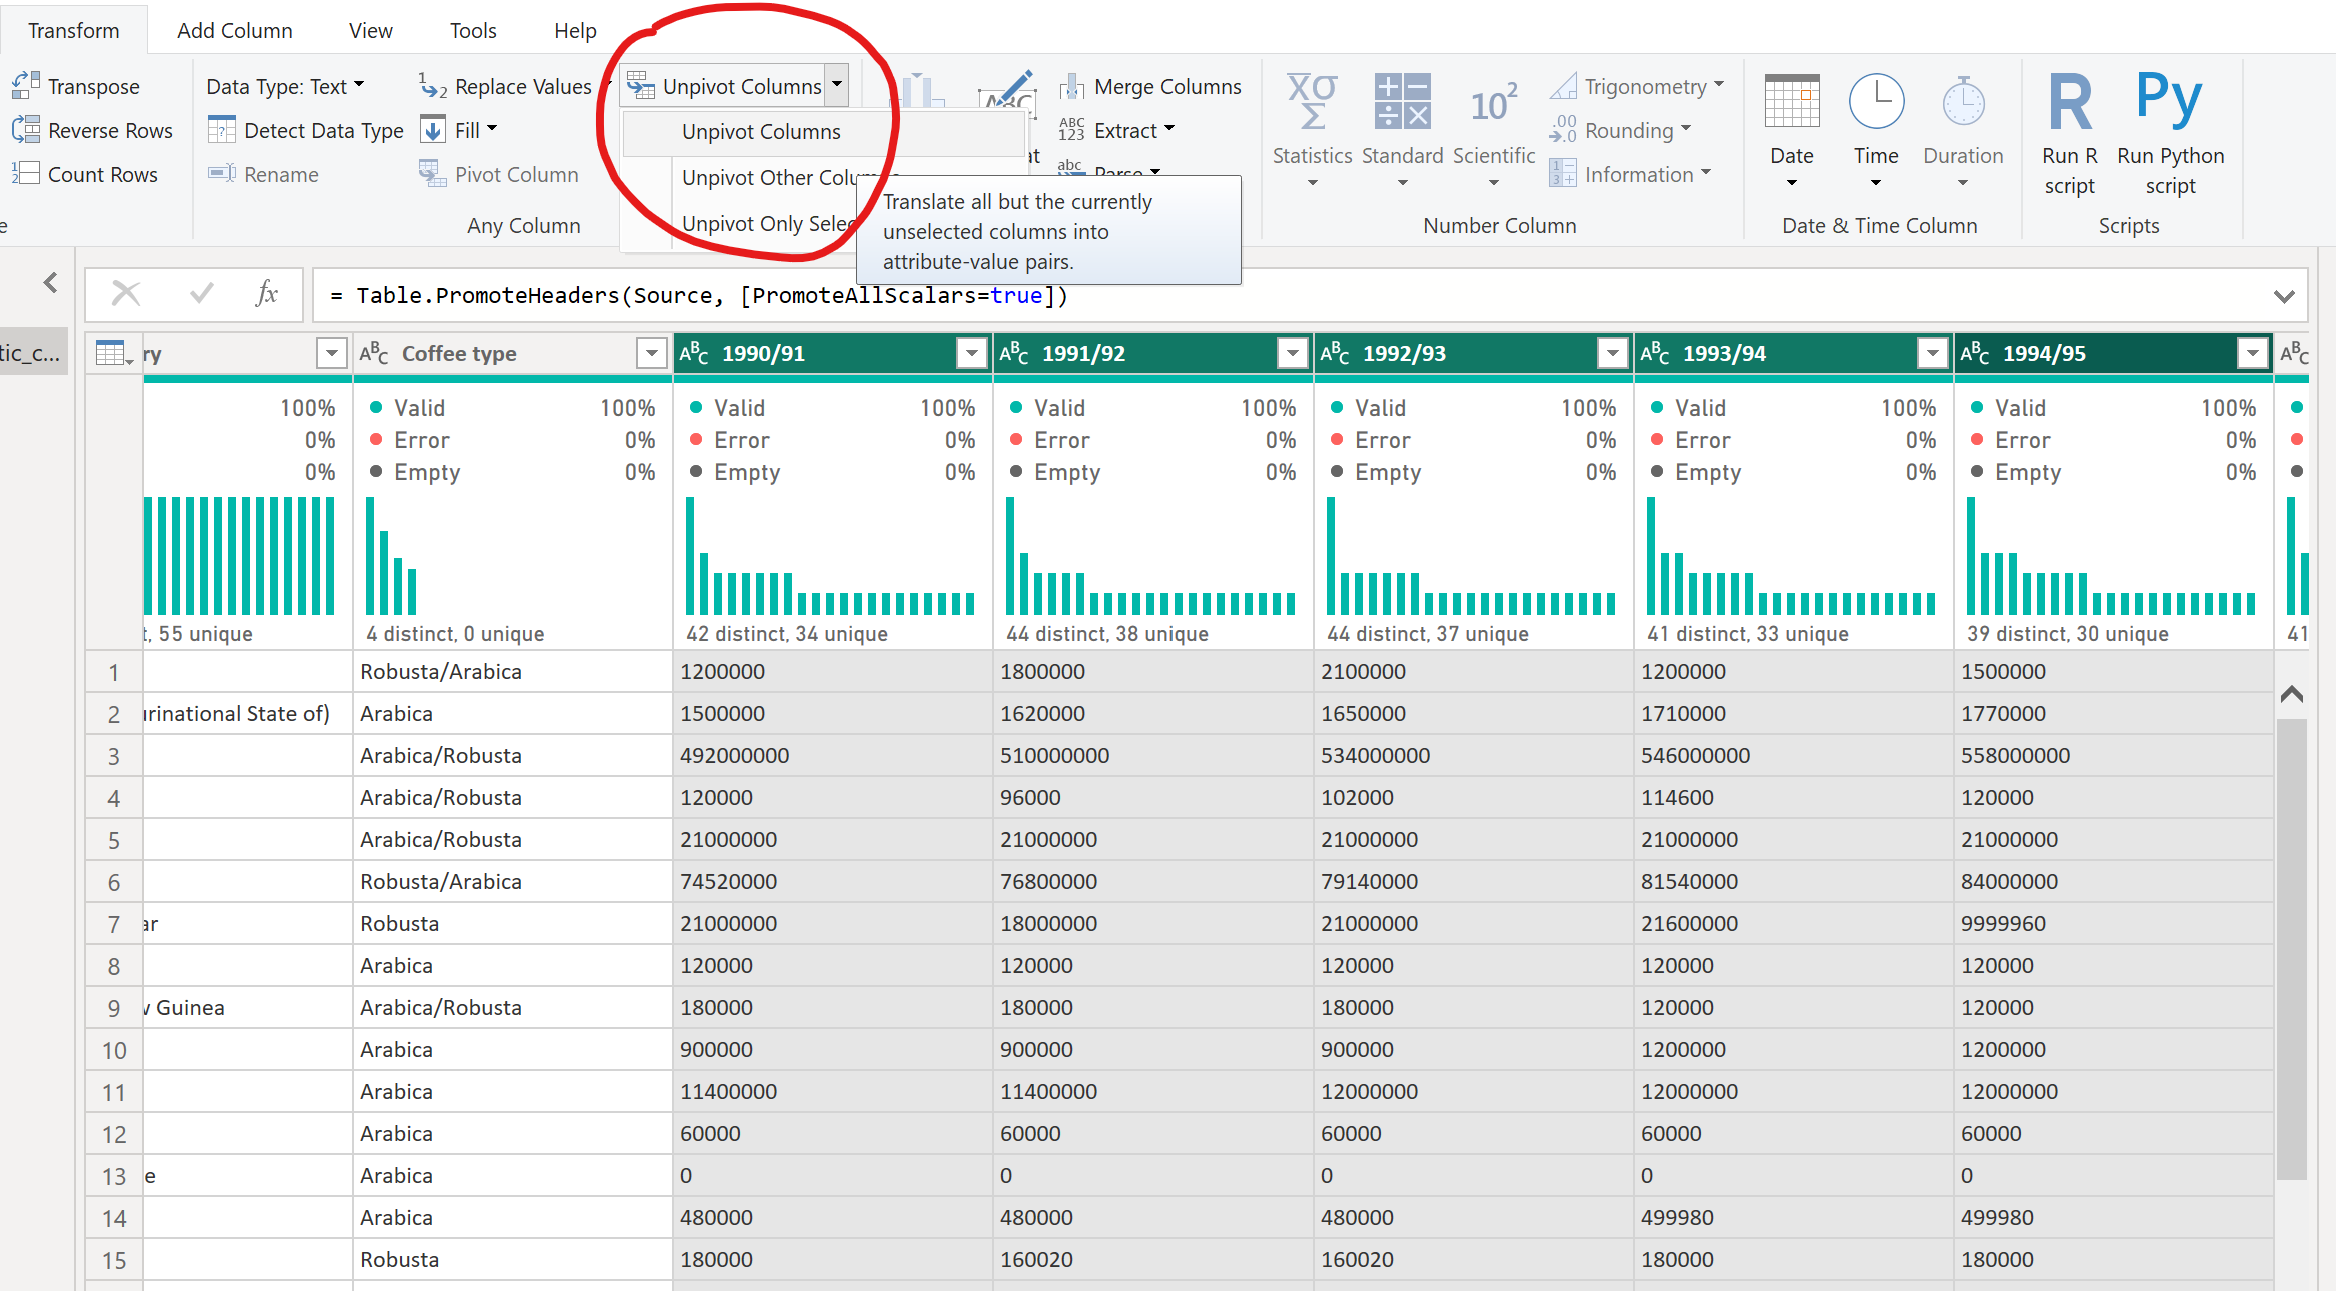Expand the formula bar chevron
This screenshot has width=2336, height=1291.
coord(2283,296)
